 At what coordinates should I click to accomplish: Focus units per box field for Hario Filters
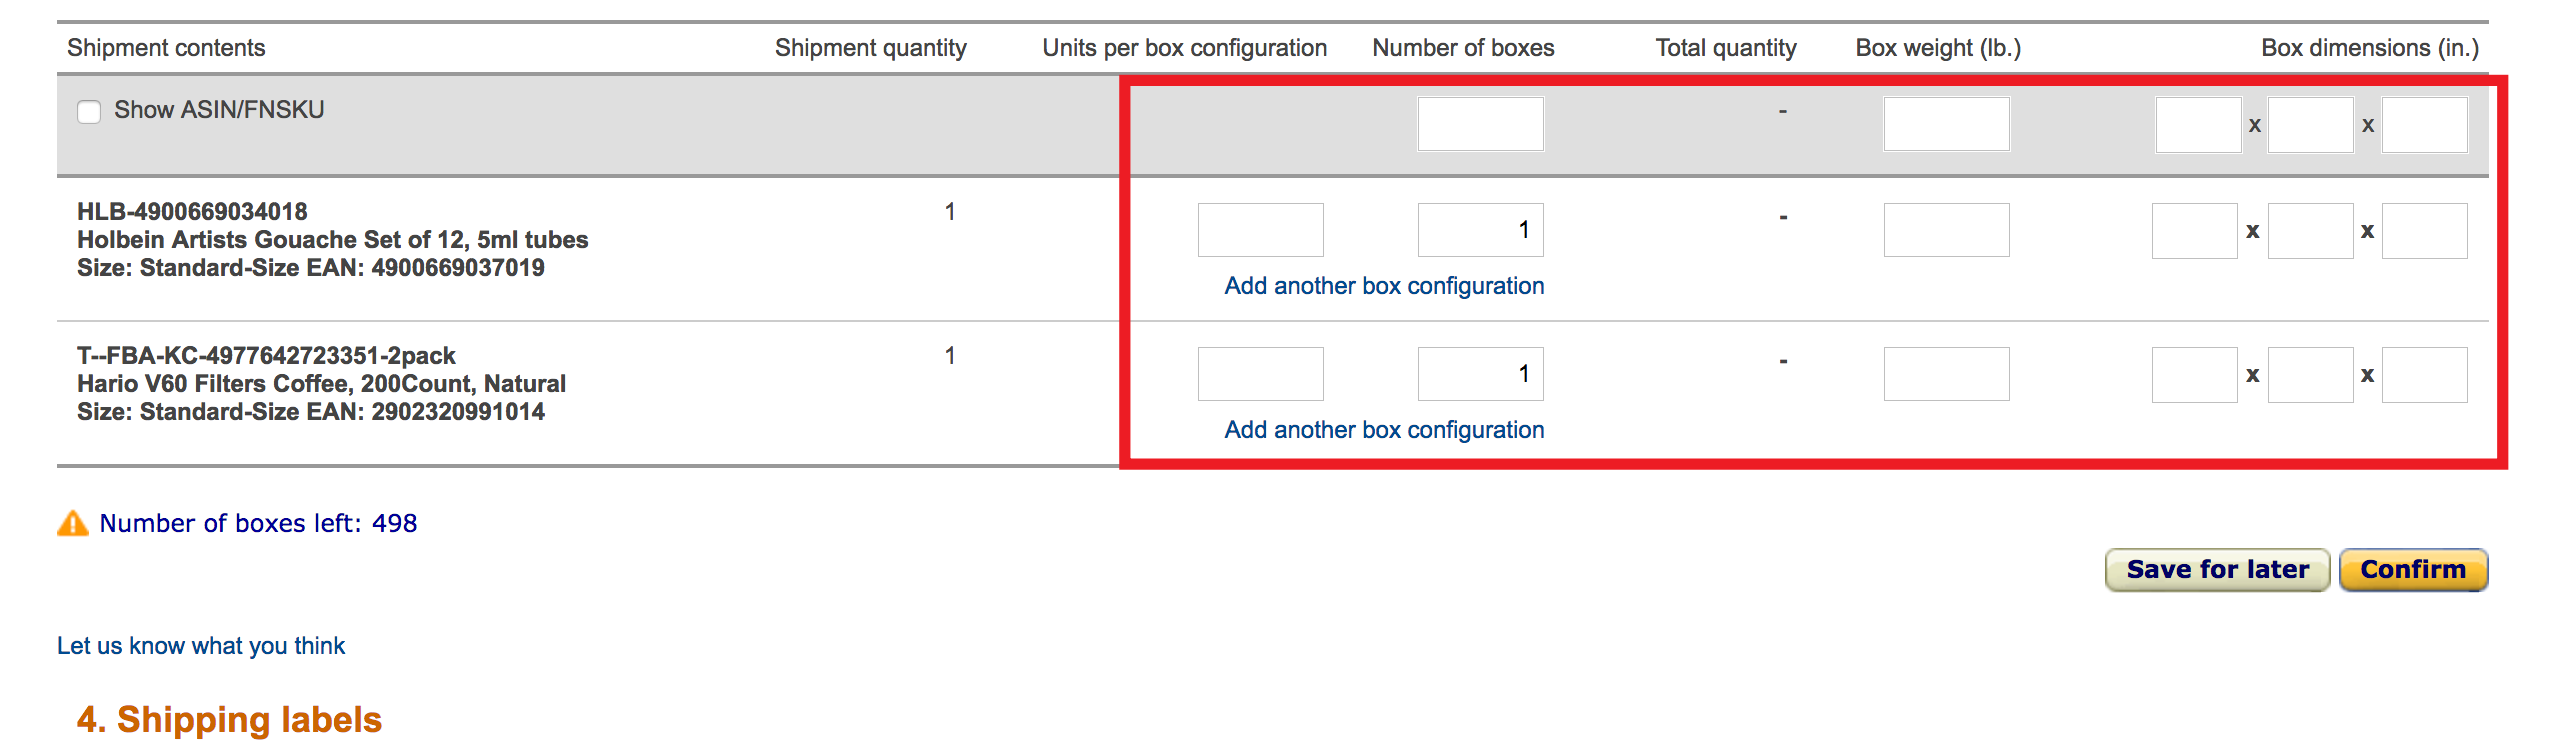(x=1261, y=374)
